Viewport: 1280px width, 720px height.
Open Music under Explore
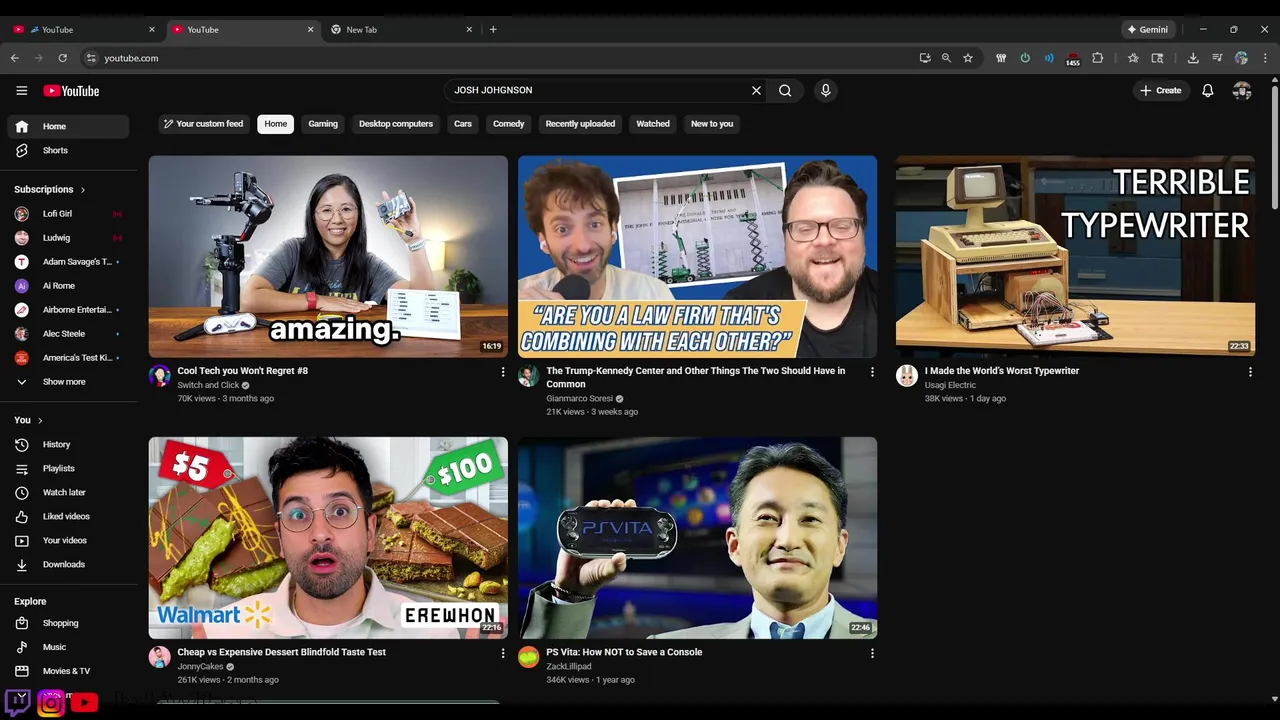[x=68, y=647]
